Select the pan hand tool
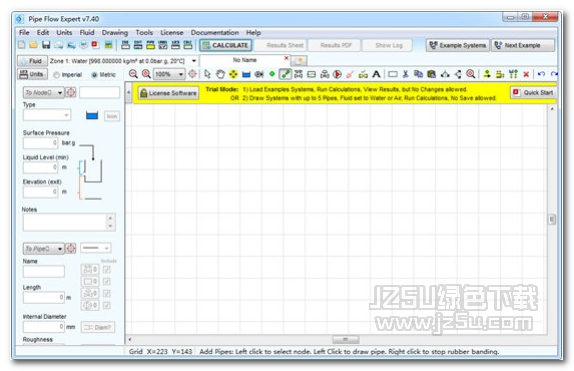The image size is (574, 371). (220, 74)
